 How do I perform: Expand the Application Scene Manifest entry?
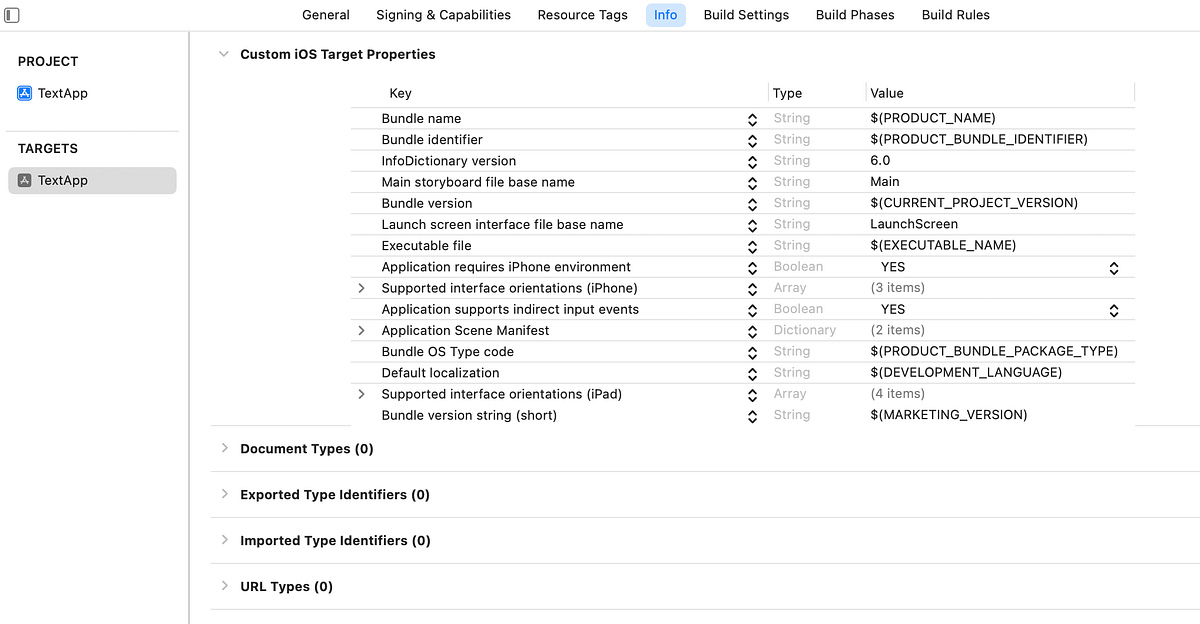pyautogui.click(x=362, y=330)
